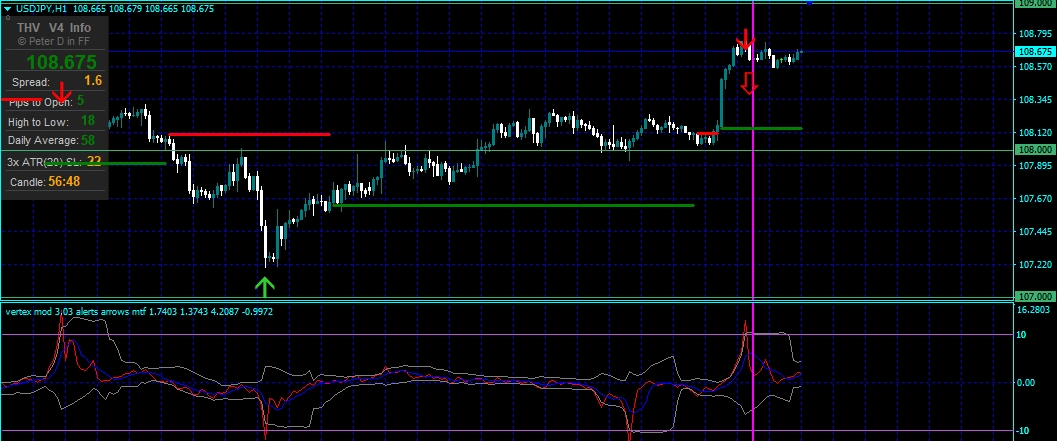Click the 109.000 level label on the price axis

1035,3
